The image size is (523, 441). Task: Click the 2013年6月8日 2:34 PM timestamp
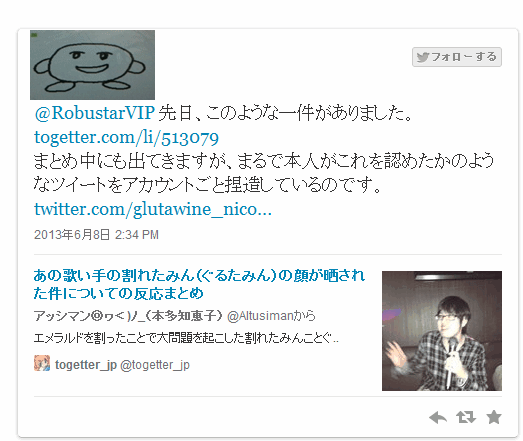coord(96,235)
